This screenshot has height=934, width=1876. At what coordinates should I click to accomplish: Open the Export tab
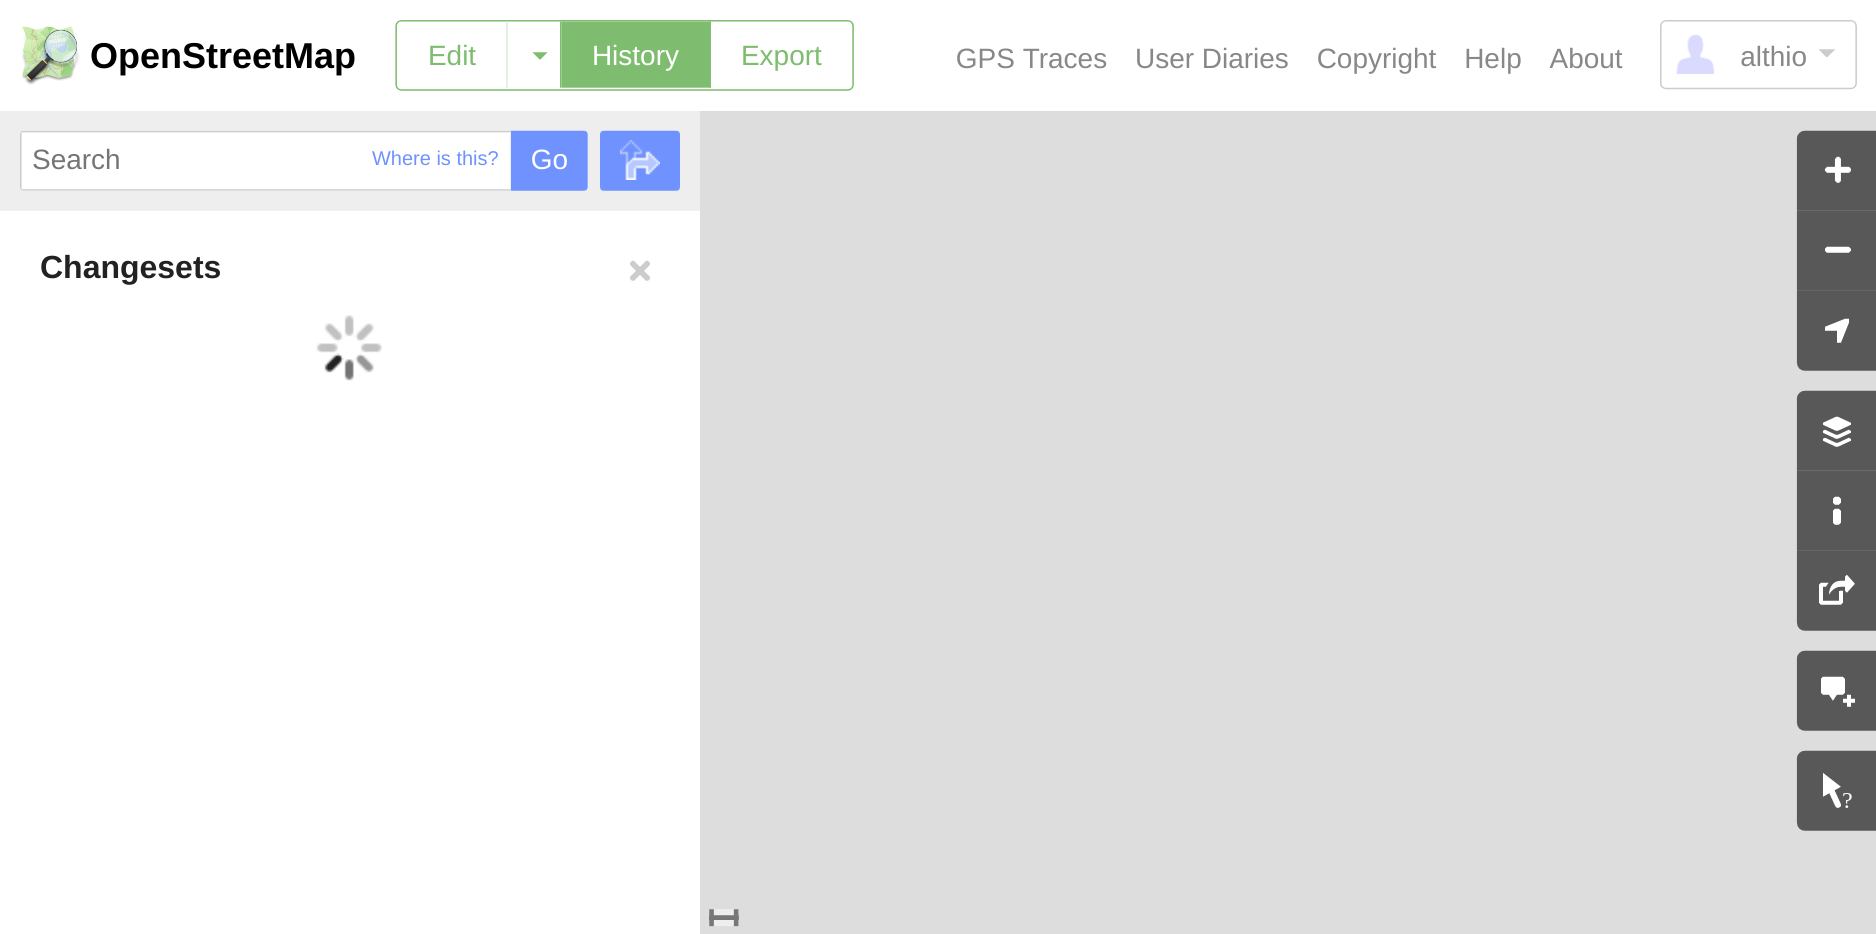[781, 56]
